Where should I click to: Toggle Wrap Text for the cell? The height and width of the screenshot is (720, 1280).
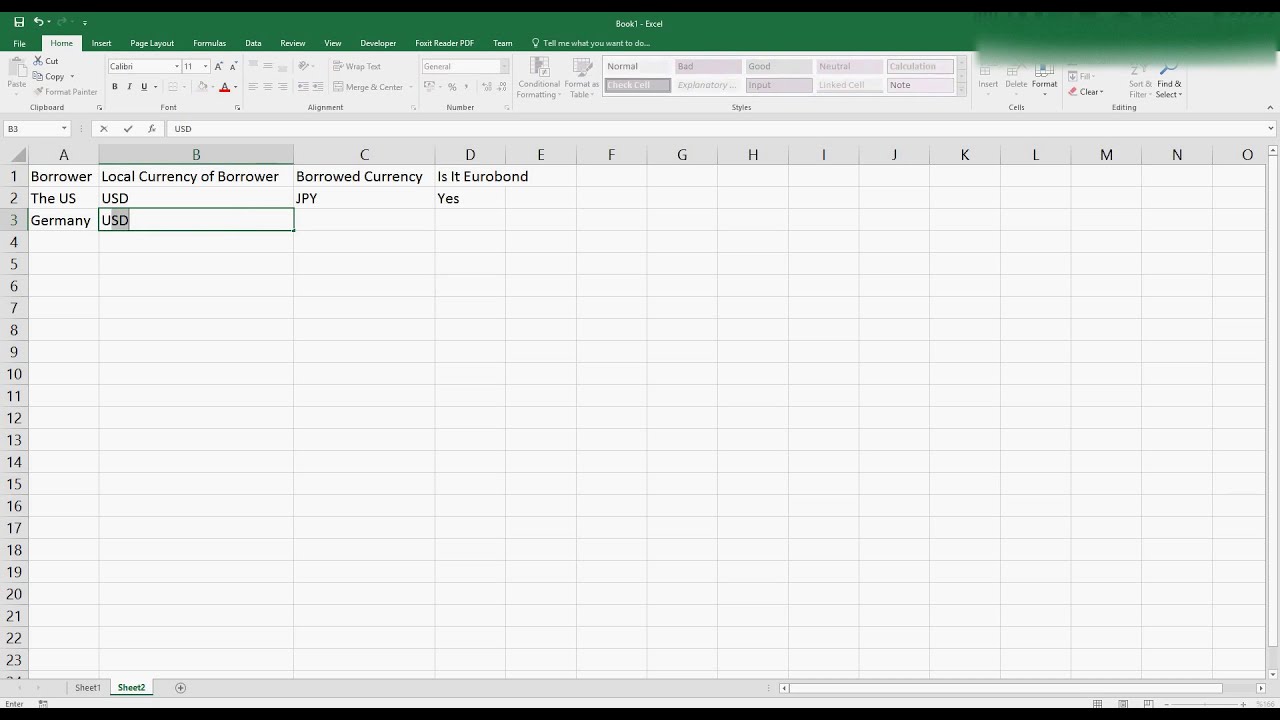pyautogui.click(x=357, y=66)
